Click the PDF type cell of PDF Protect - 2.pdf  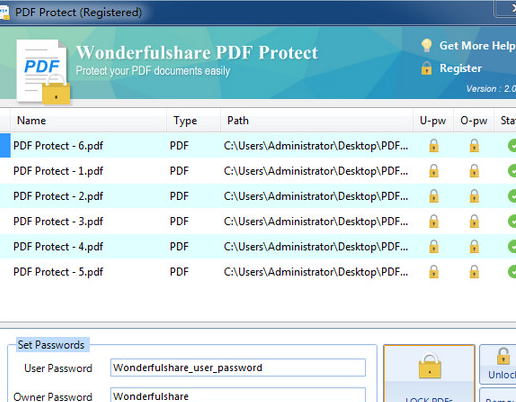[179, 196]
